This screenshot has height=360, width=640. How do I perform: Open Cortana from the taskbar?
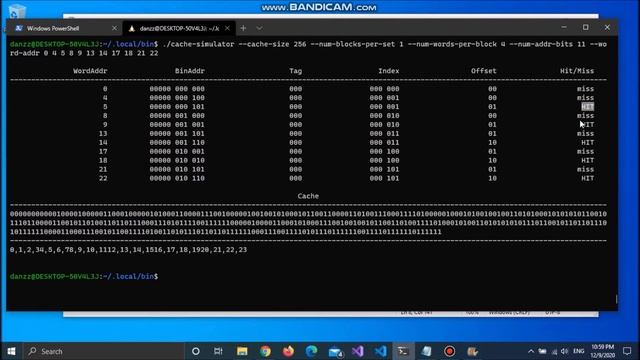(x=196, y=351)
